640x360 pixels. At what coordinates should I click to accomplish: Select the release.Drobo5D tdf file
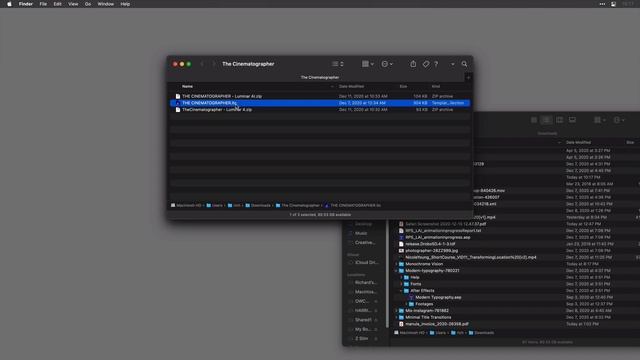click(x=430, y=244)
